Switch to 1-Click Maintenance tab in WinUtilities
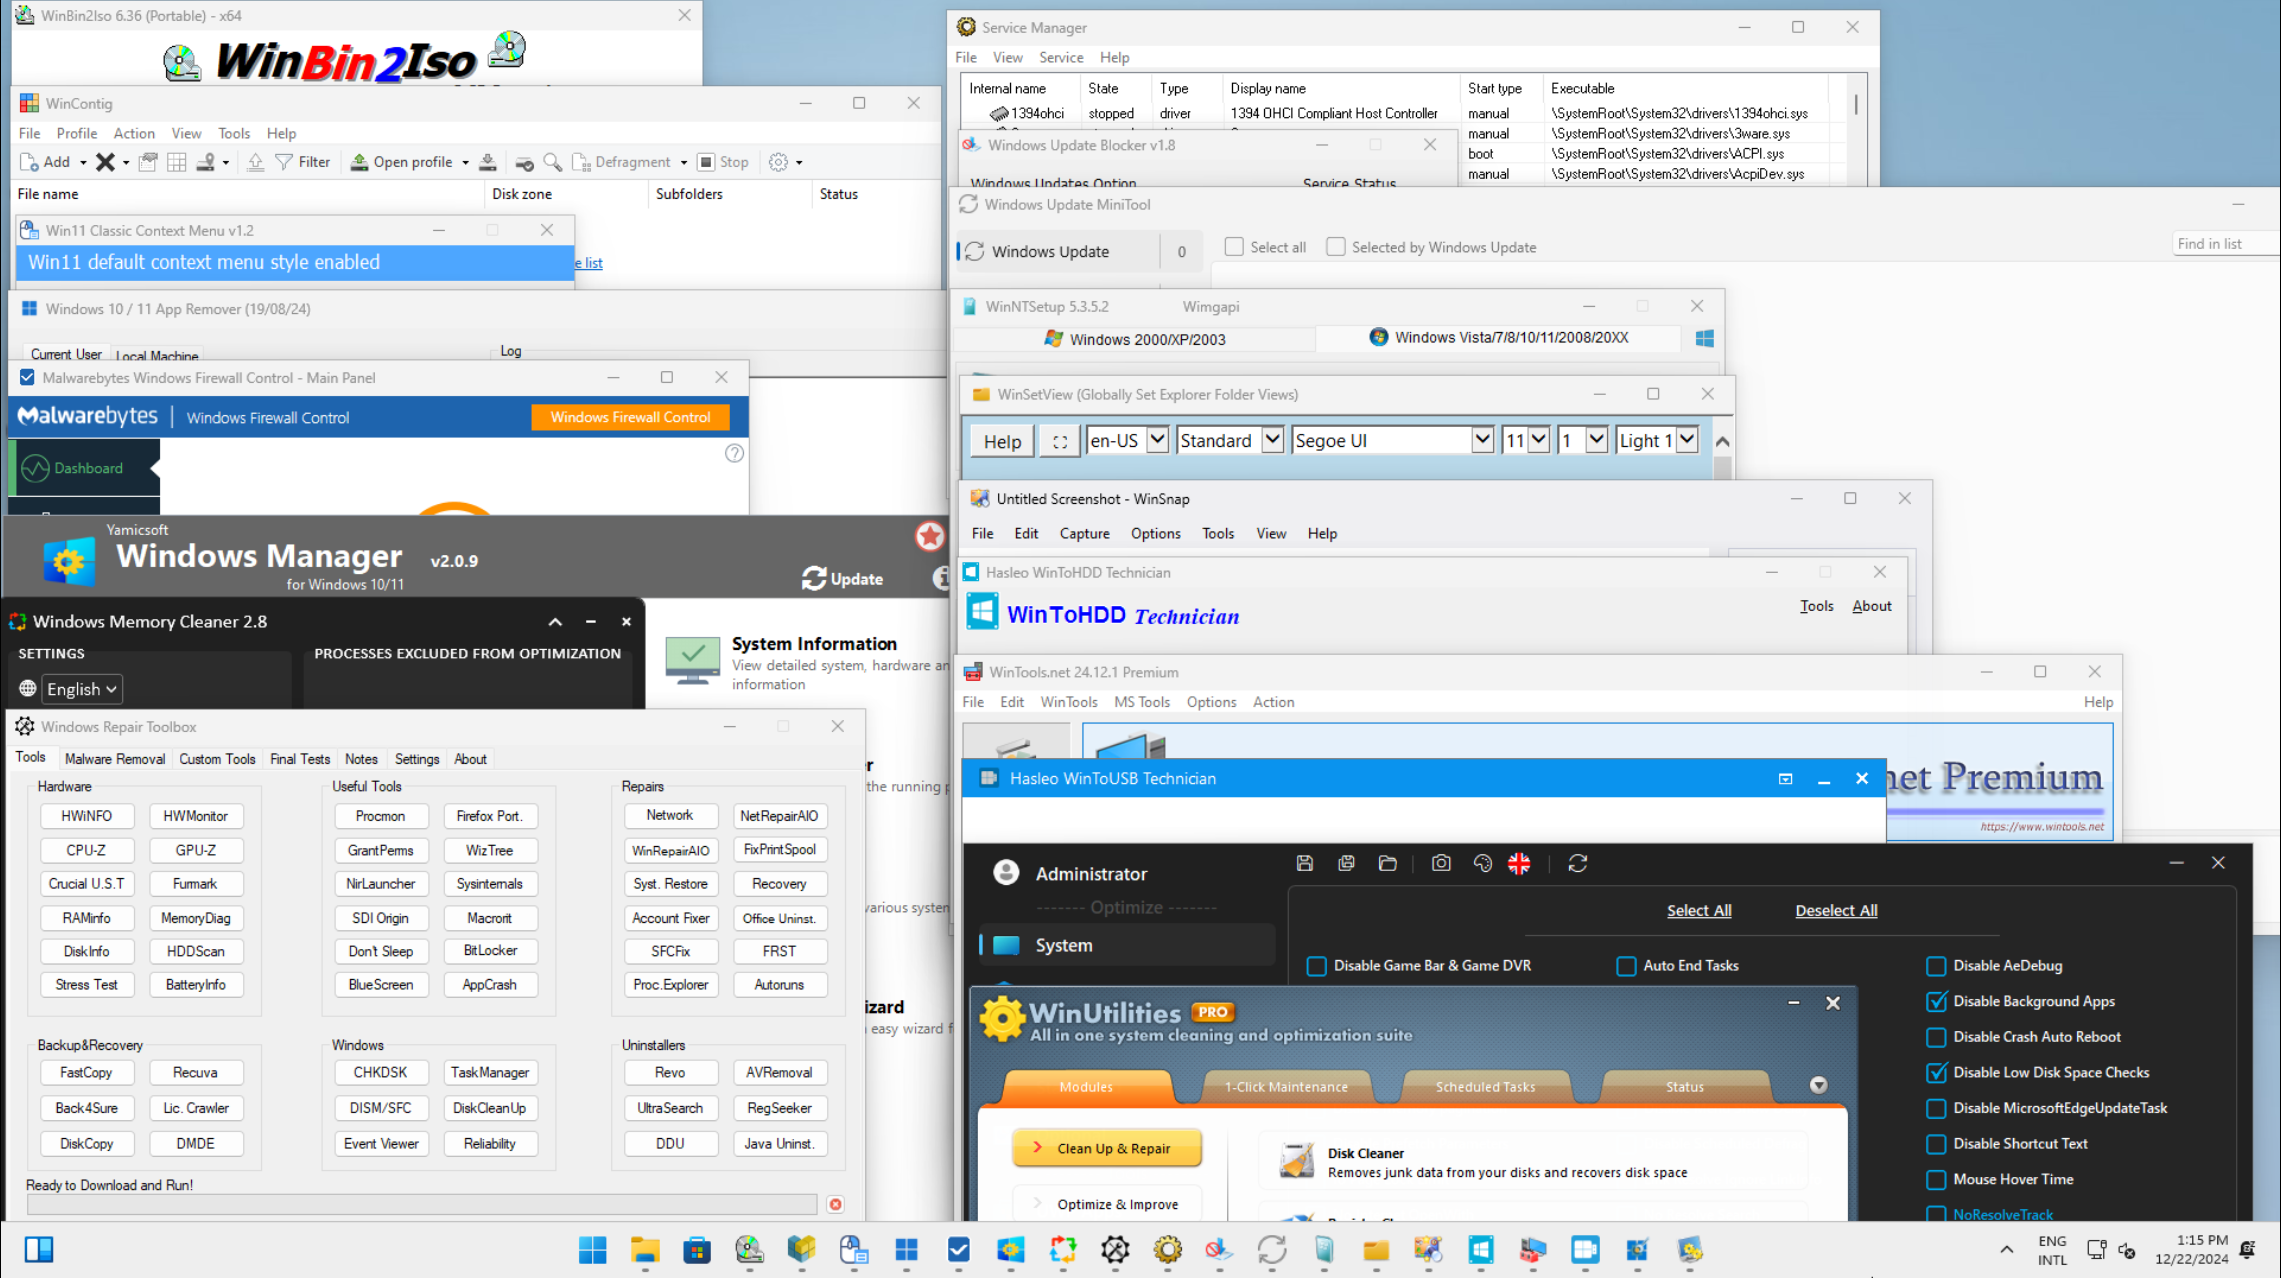Image resolution: width=2281 pixels, height=1278 pixels. coord(1286,1086)
